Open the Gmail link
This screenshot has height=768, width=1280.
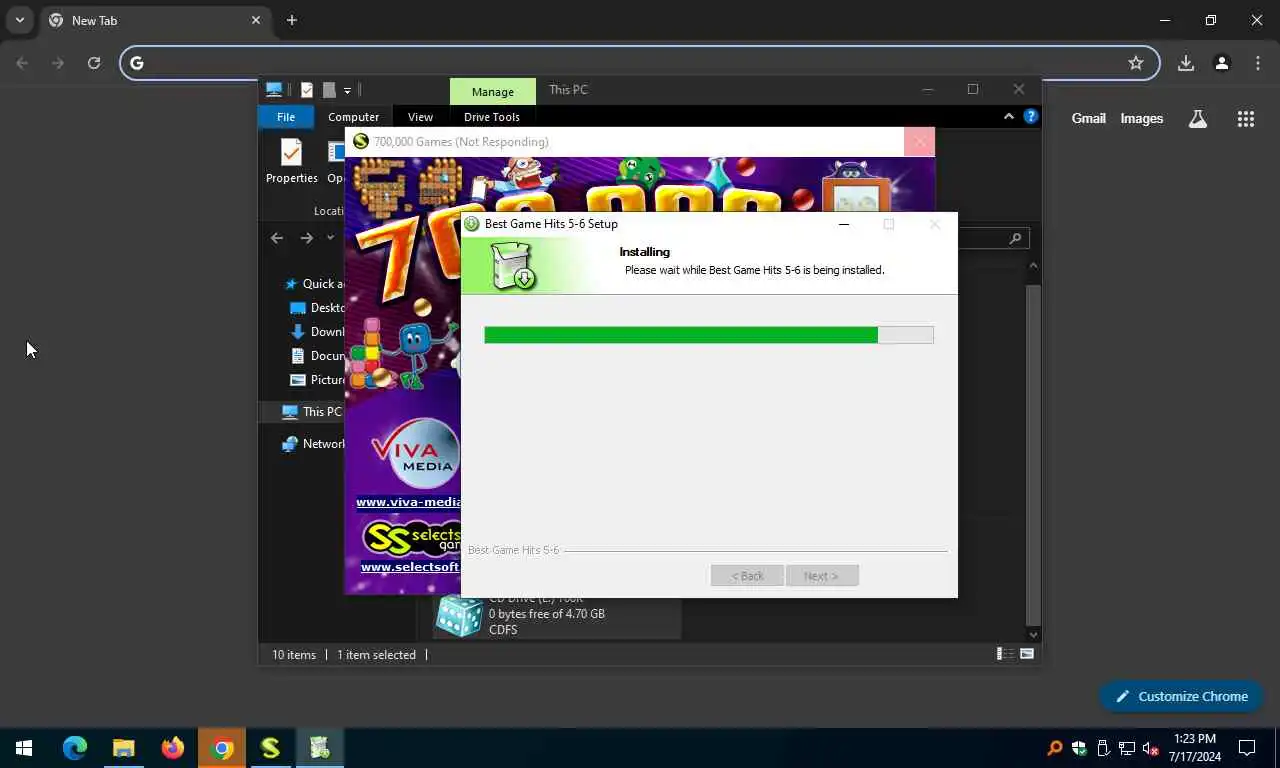pyautogui.click(x=1088, y=118)
